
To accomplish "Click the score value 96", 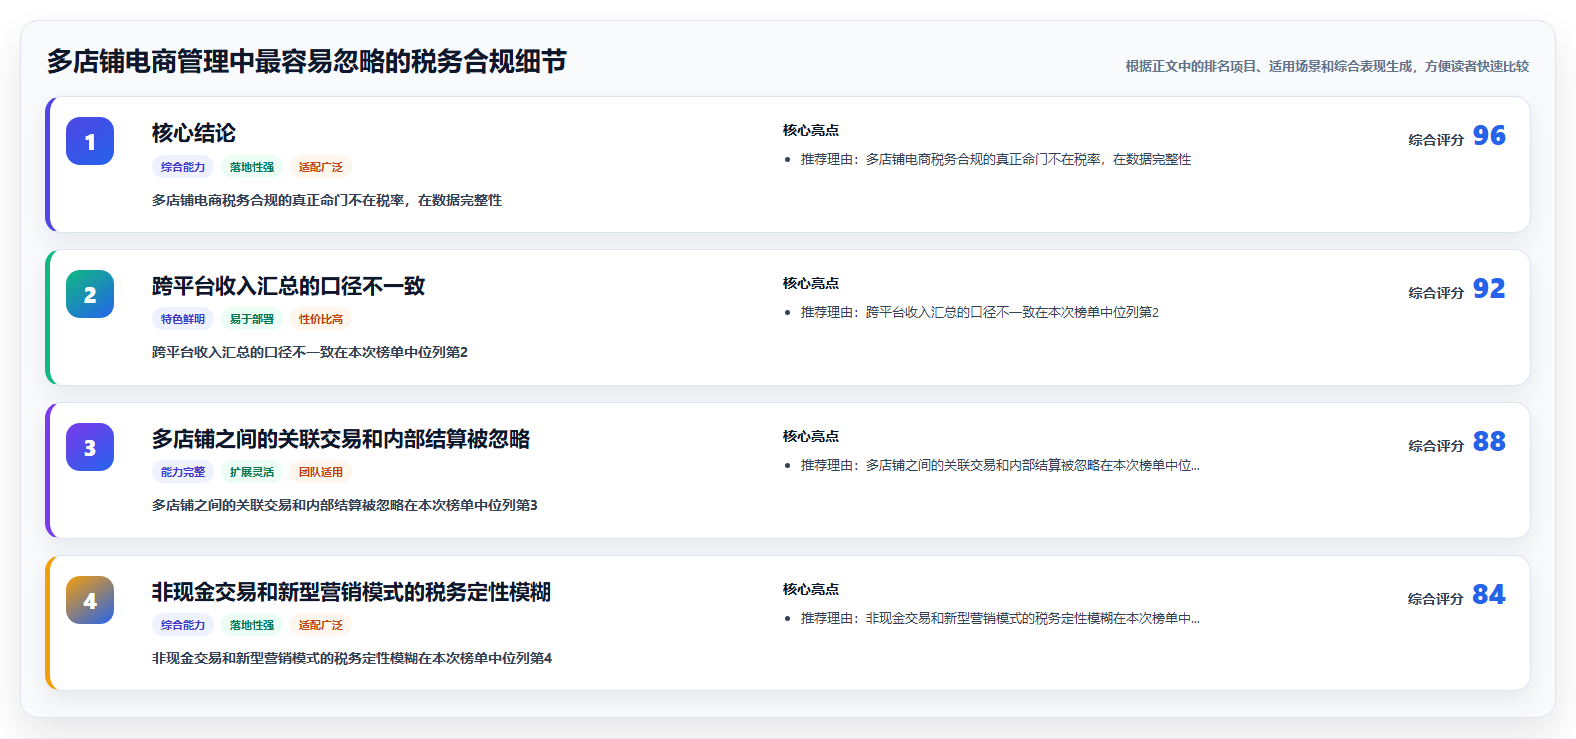I will pos(1489,135).
